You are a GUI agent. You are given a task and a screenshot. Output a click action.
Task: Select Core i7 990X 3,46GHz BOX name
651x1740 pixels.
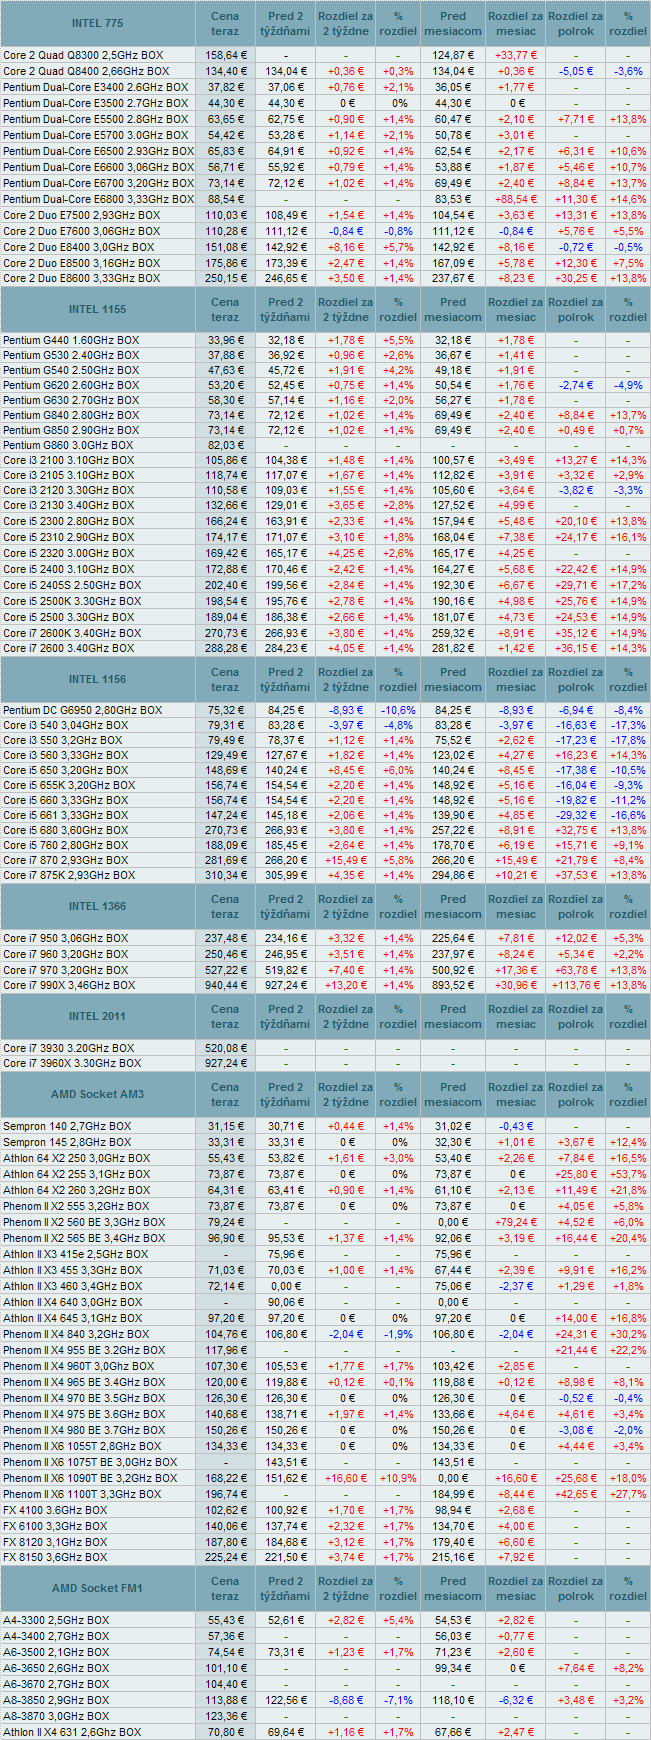click(x=69, y=985)
